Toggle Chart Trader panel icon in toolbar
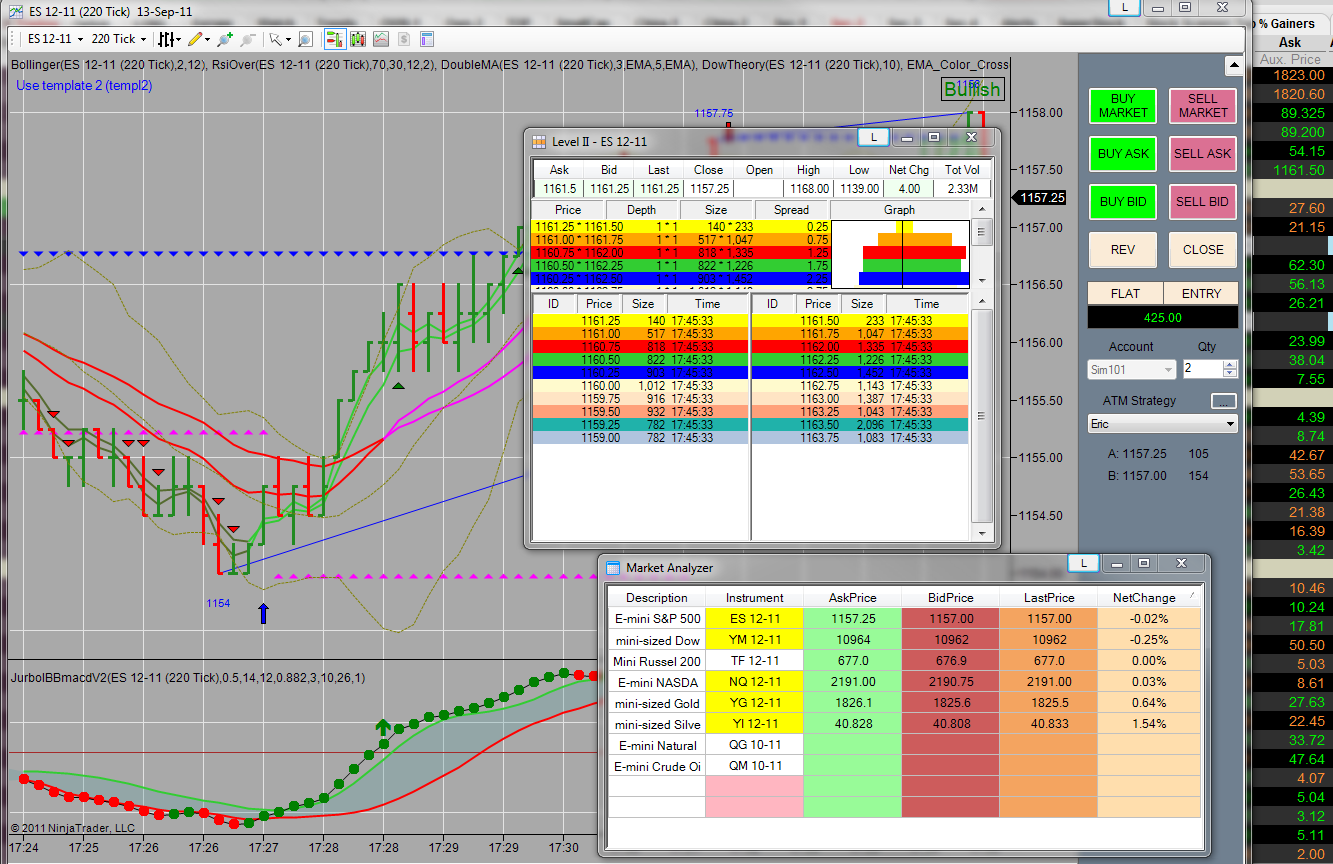1333x864 pixels. tap(334, 39)
